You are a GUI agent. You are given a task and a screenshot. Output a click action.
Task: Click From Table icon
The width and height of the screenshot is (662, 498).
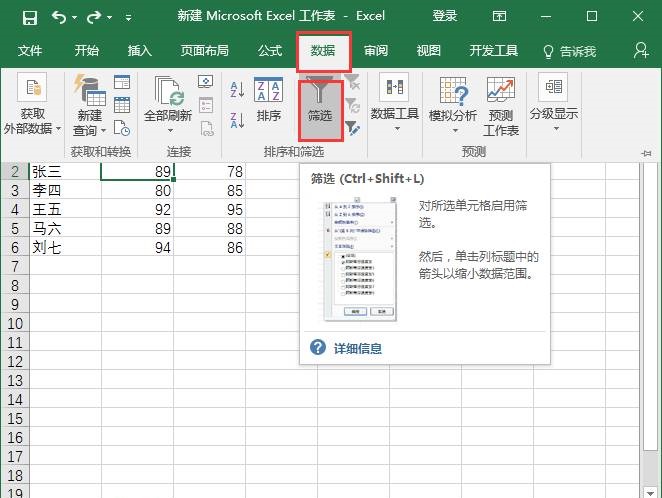coord(122,105)
